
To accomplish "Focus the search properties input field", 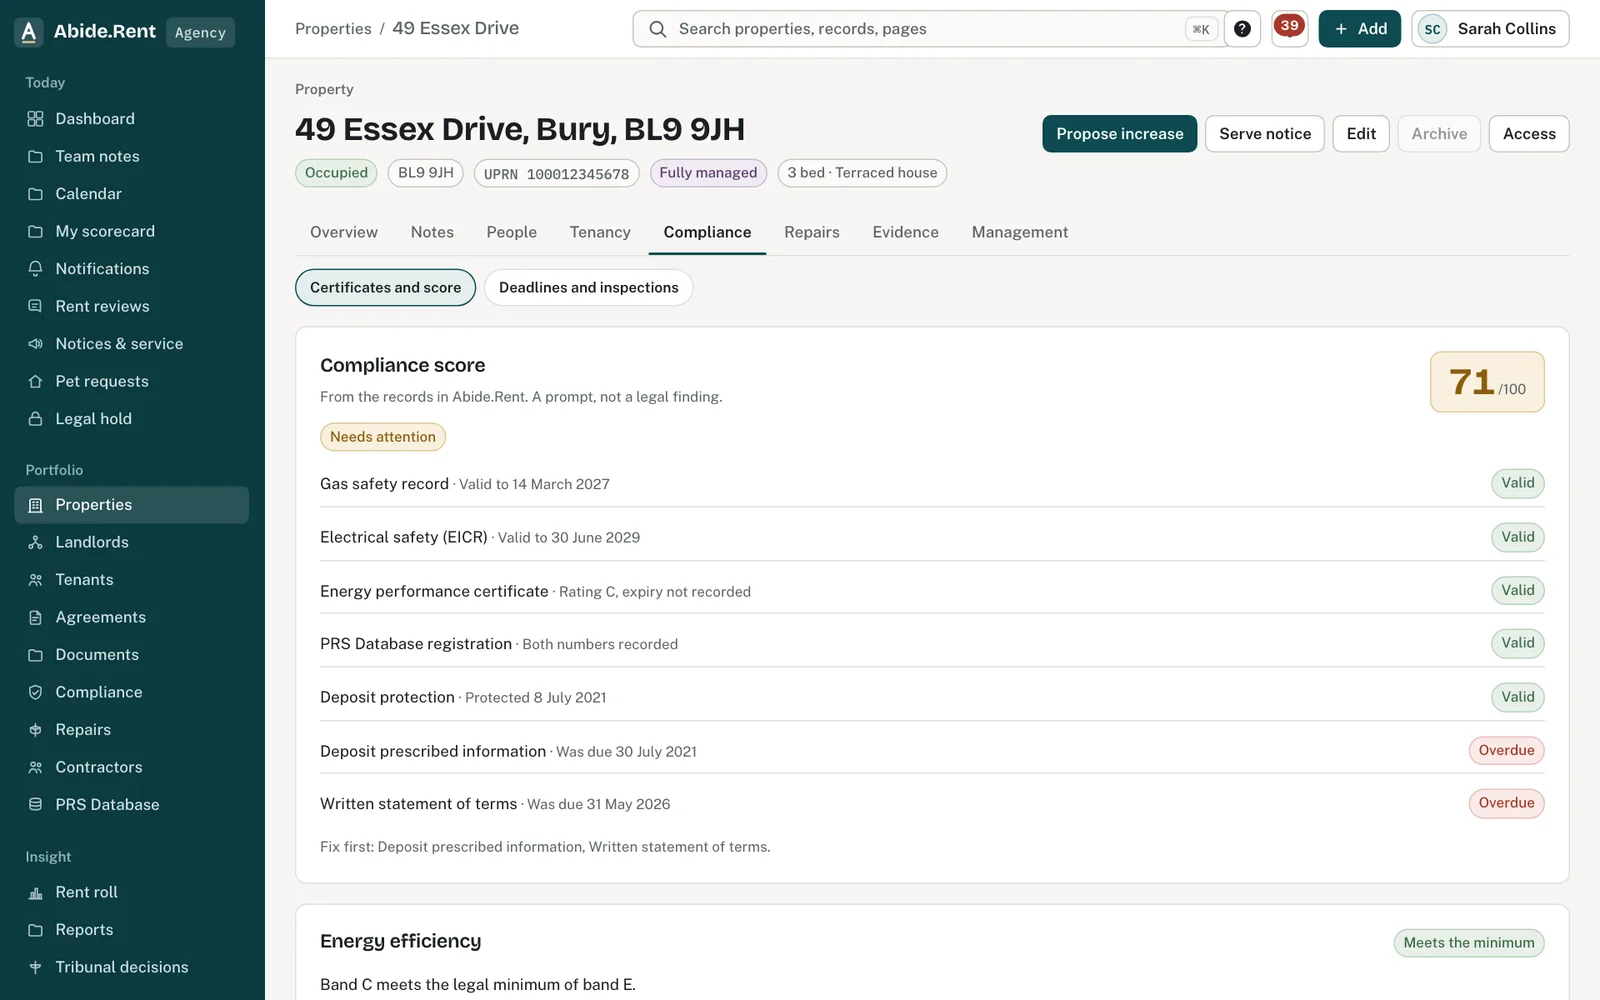I will click(x=930, y=29).
